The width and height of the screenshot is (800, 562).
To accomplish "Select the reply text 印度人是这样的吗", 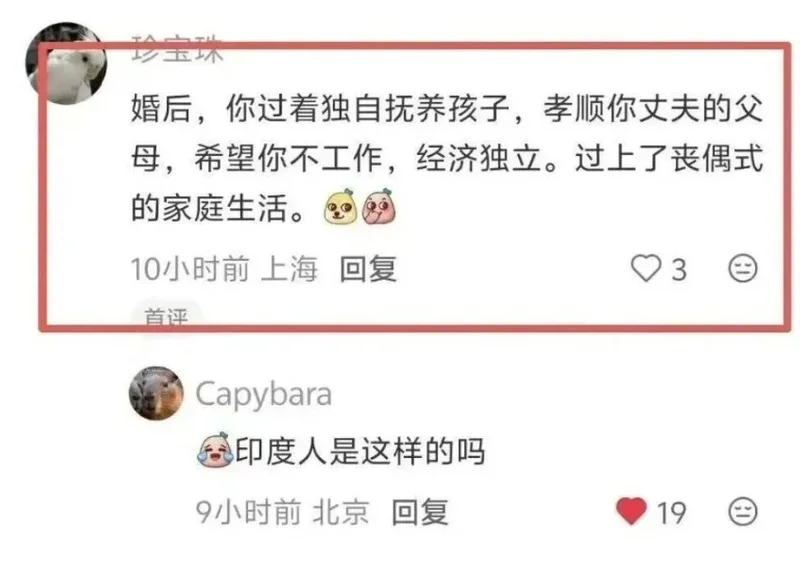I will (x=360, y=451).
